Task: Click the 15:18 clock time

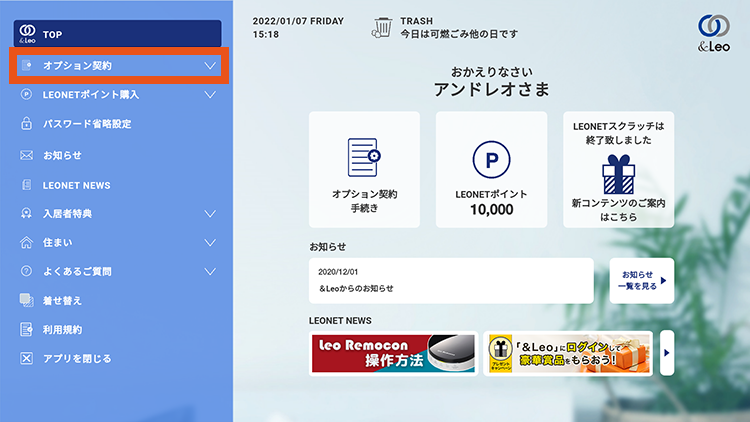Action: coord(265,34)
